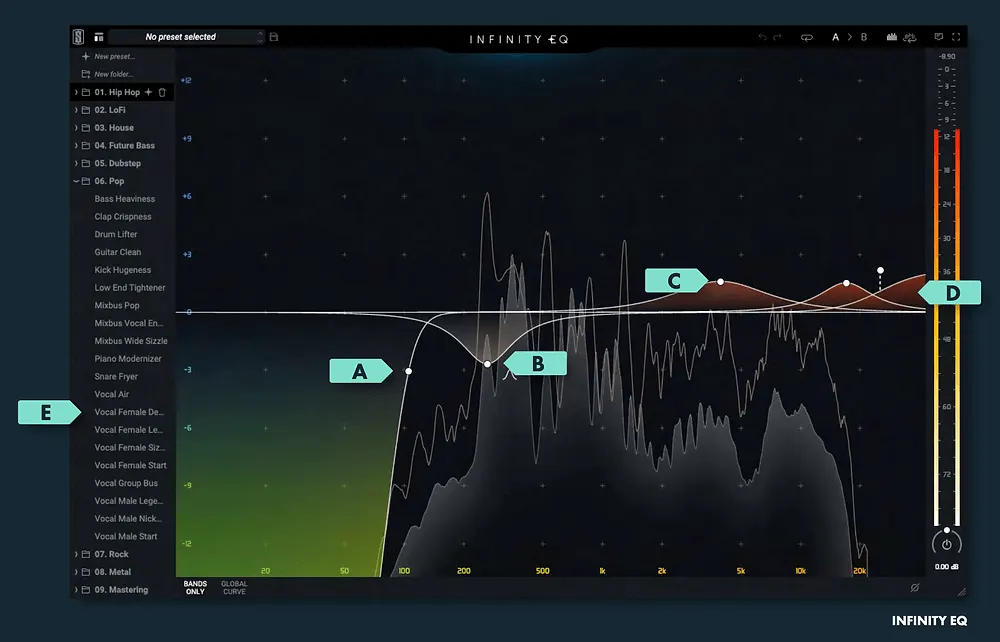Expand the 09. Mastering folder chevron
Viewport: 1000px width, 642px height.
pos(76,590)
